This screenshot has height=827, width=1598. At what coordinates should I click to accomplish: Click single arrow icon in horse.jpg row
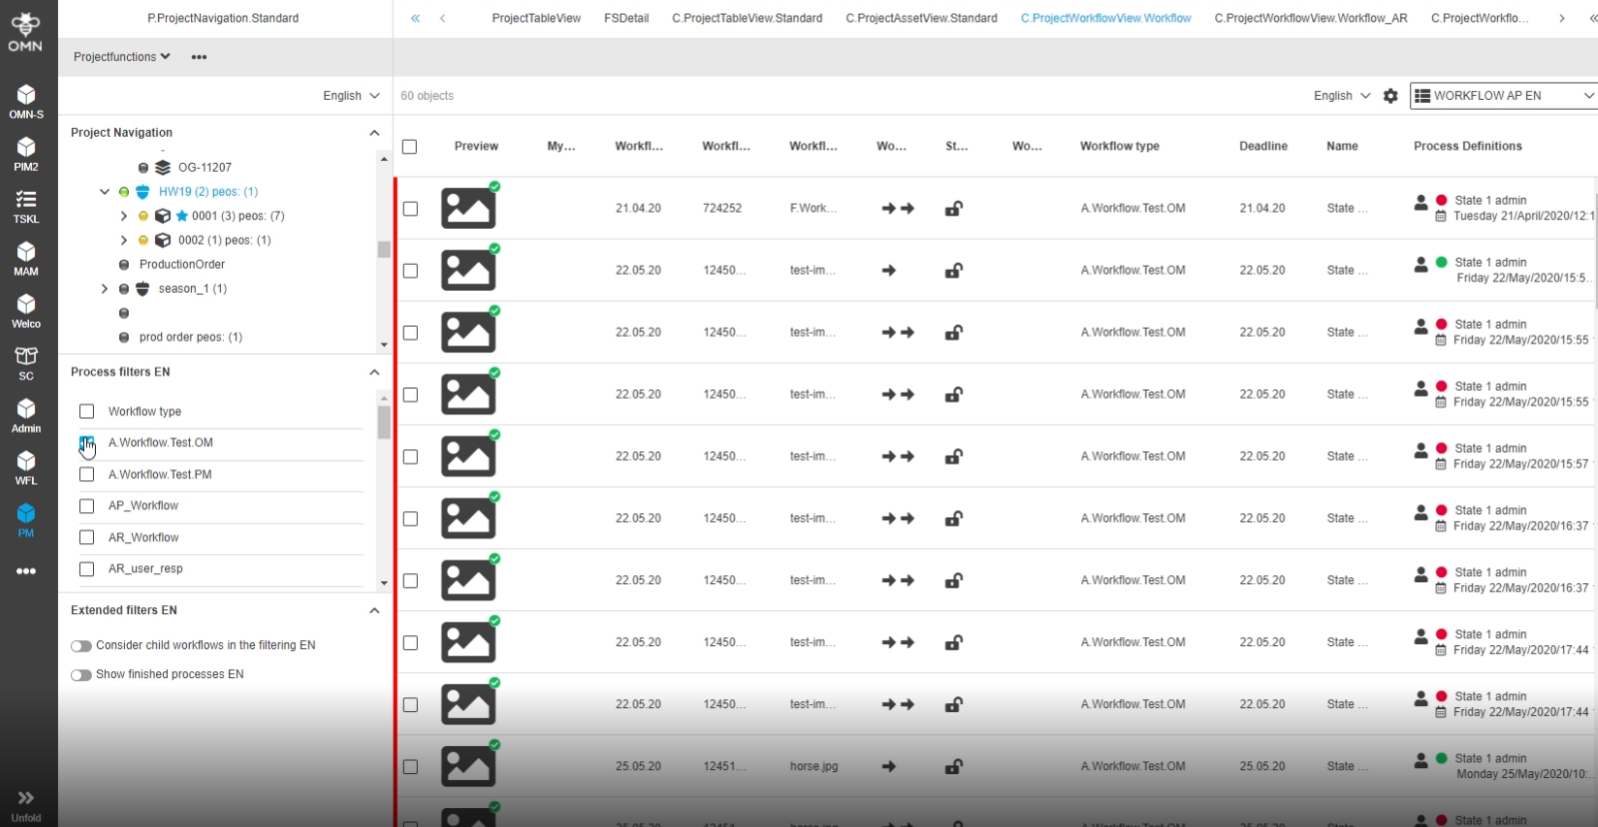889,766
